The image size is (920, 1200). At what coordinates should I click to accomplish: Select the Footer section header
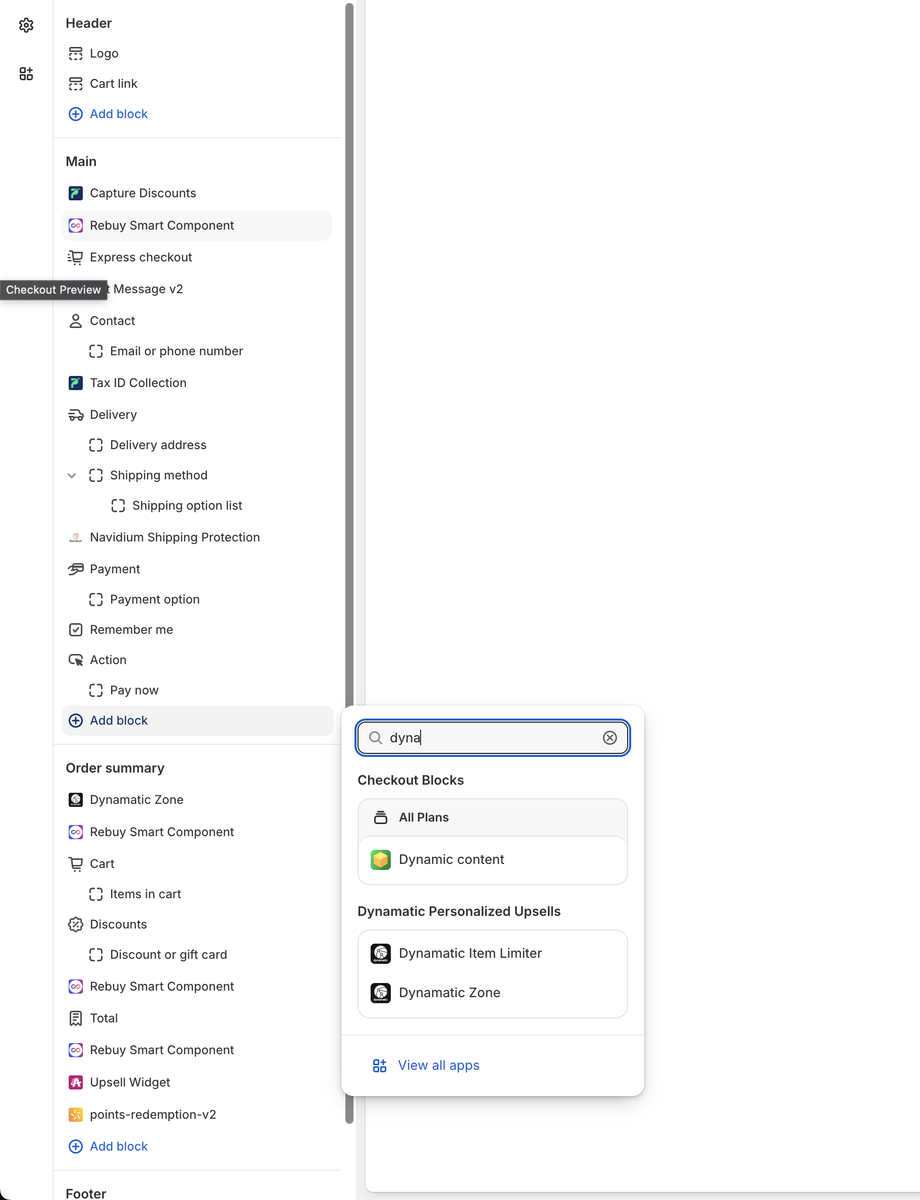click(86, 1193)
